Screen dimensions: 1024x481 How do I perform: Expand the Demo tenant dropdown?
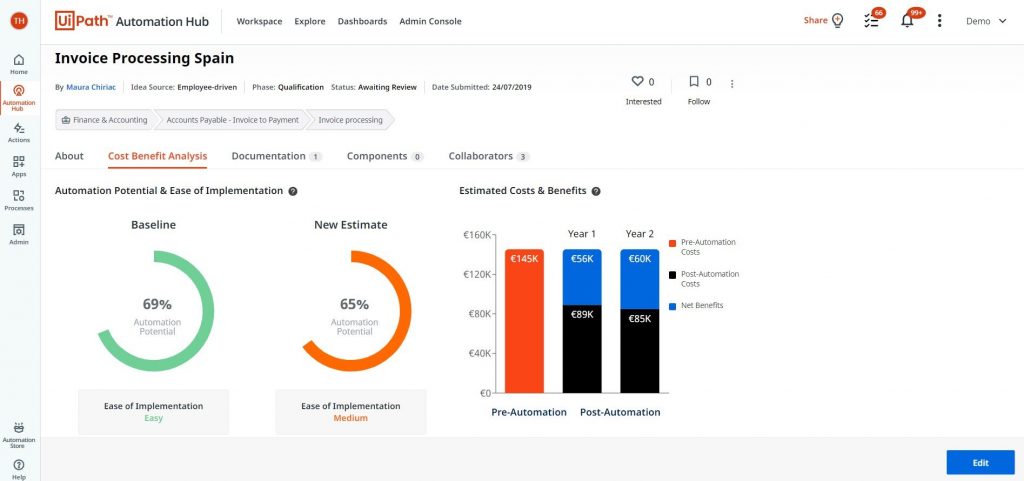[987, 21]
